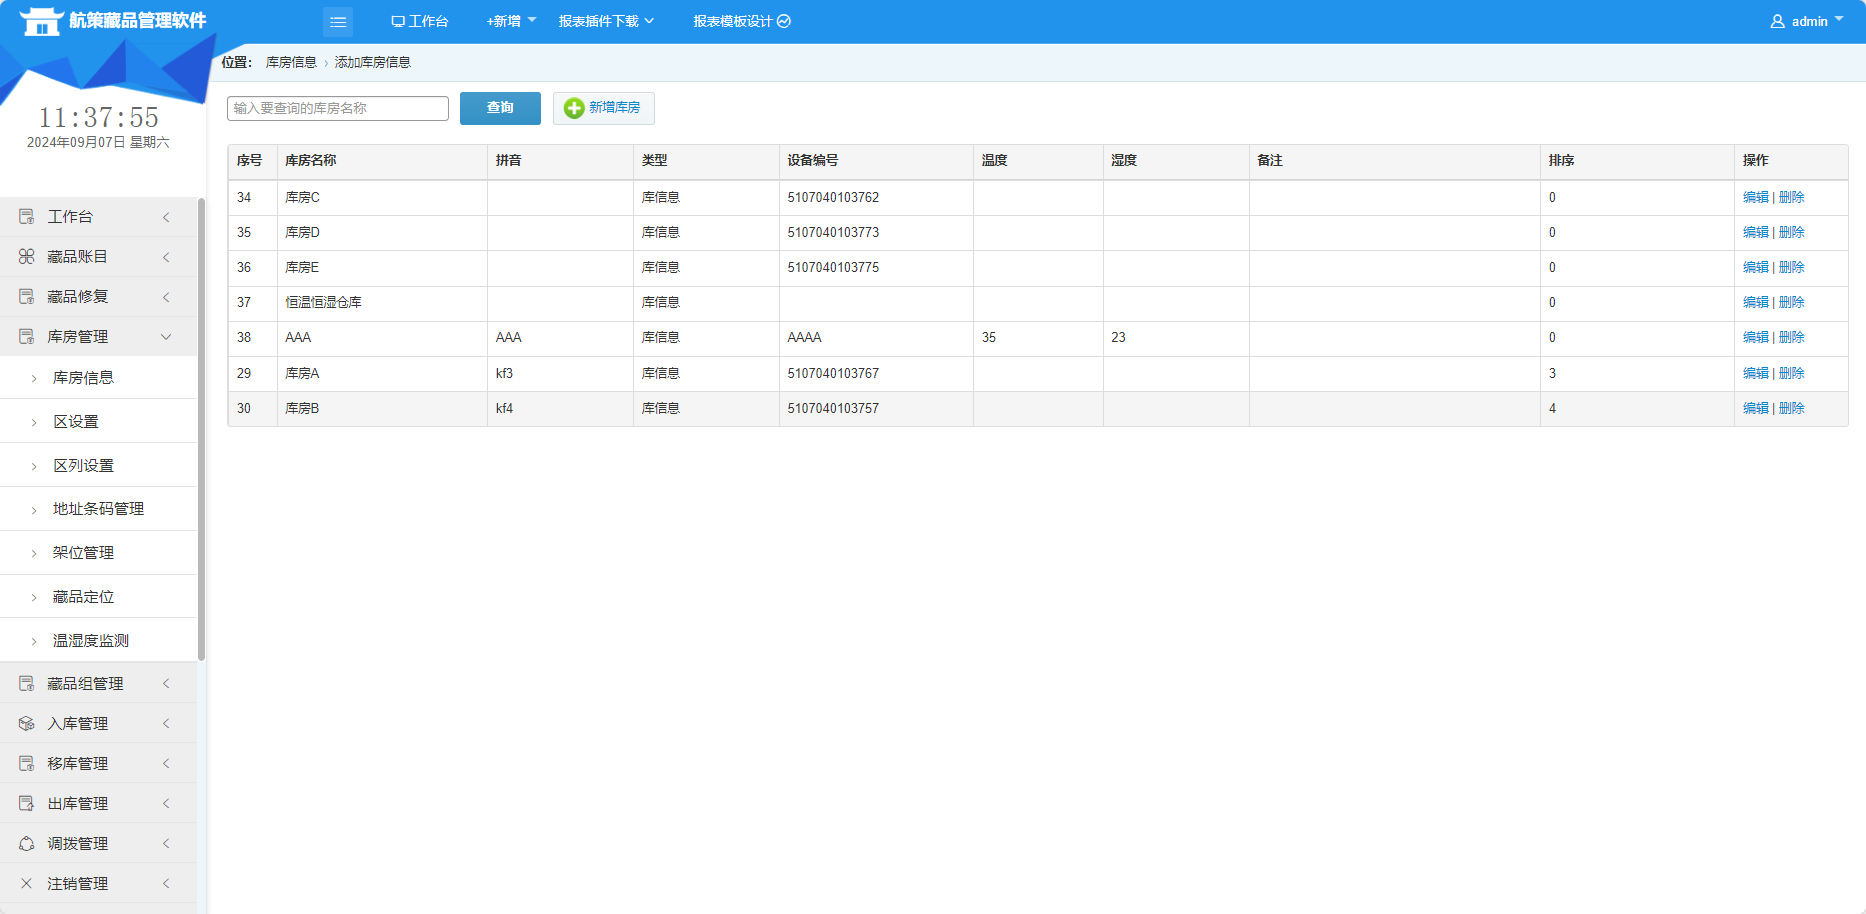Viewport: 1866px width, 914px height.
Task: Click the 查询 search button
Action: pos(500,108)
